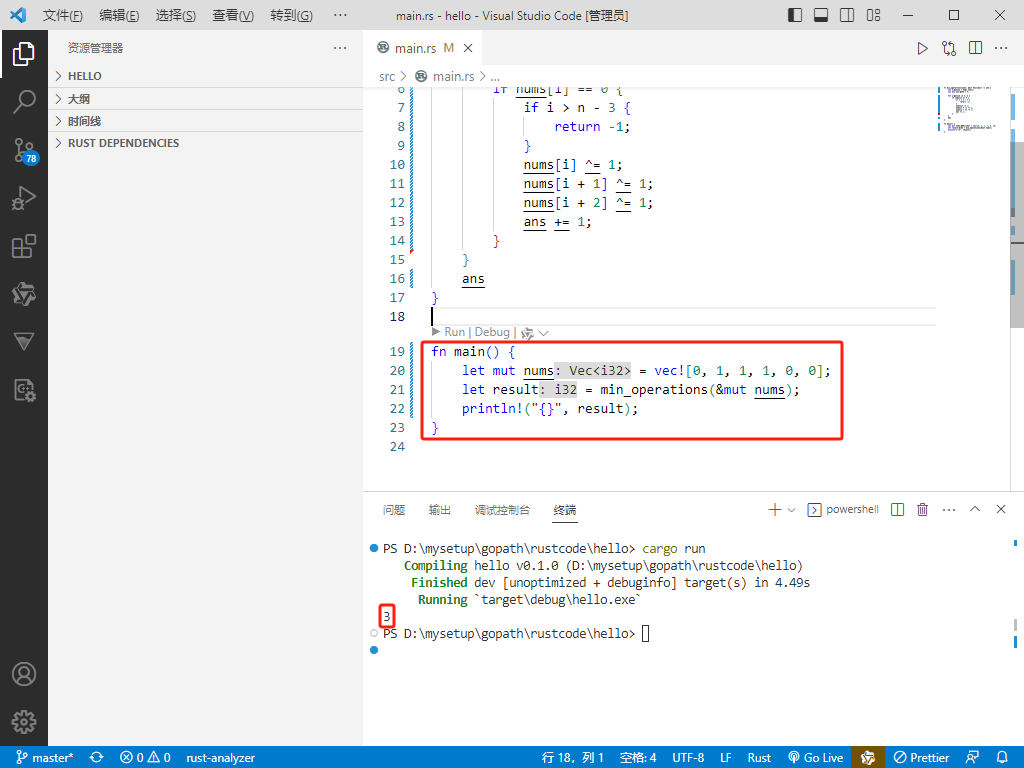The width and height of the screenshot is (1024, 768).
Task: Expand the RUST DEPENDENCIES section
Action: (x=206, y=143)
